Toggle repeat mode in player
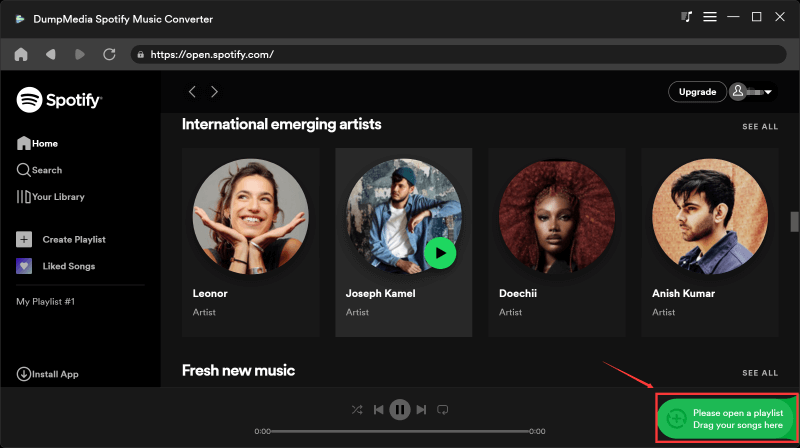The width and height of the screenshot is (800, 448). (443, 409)
